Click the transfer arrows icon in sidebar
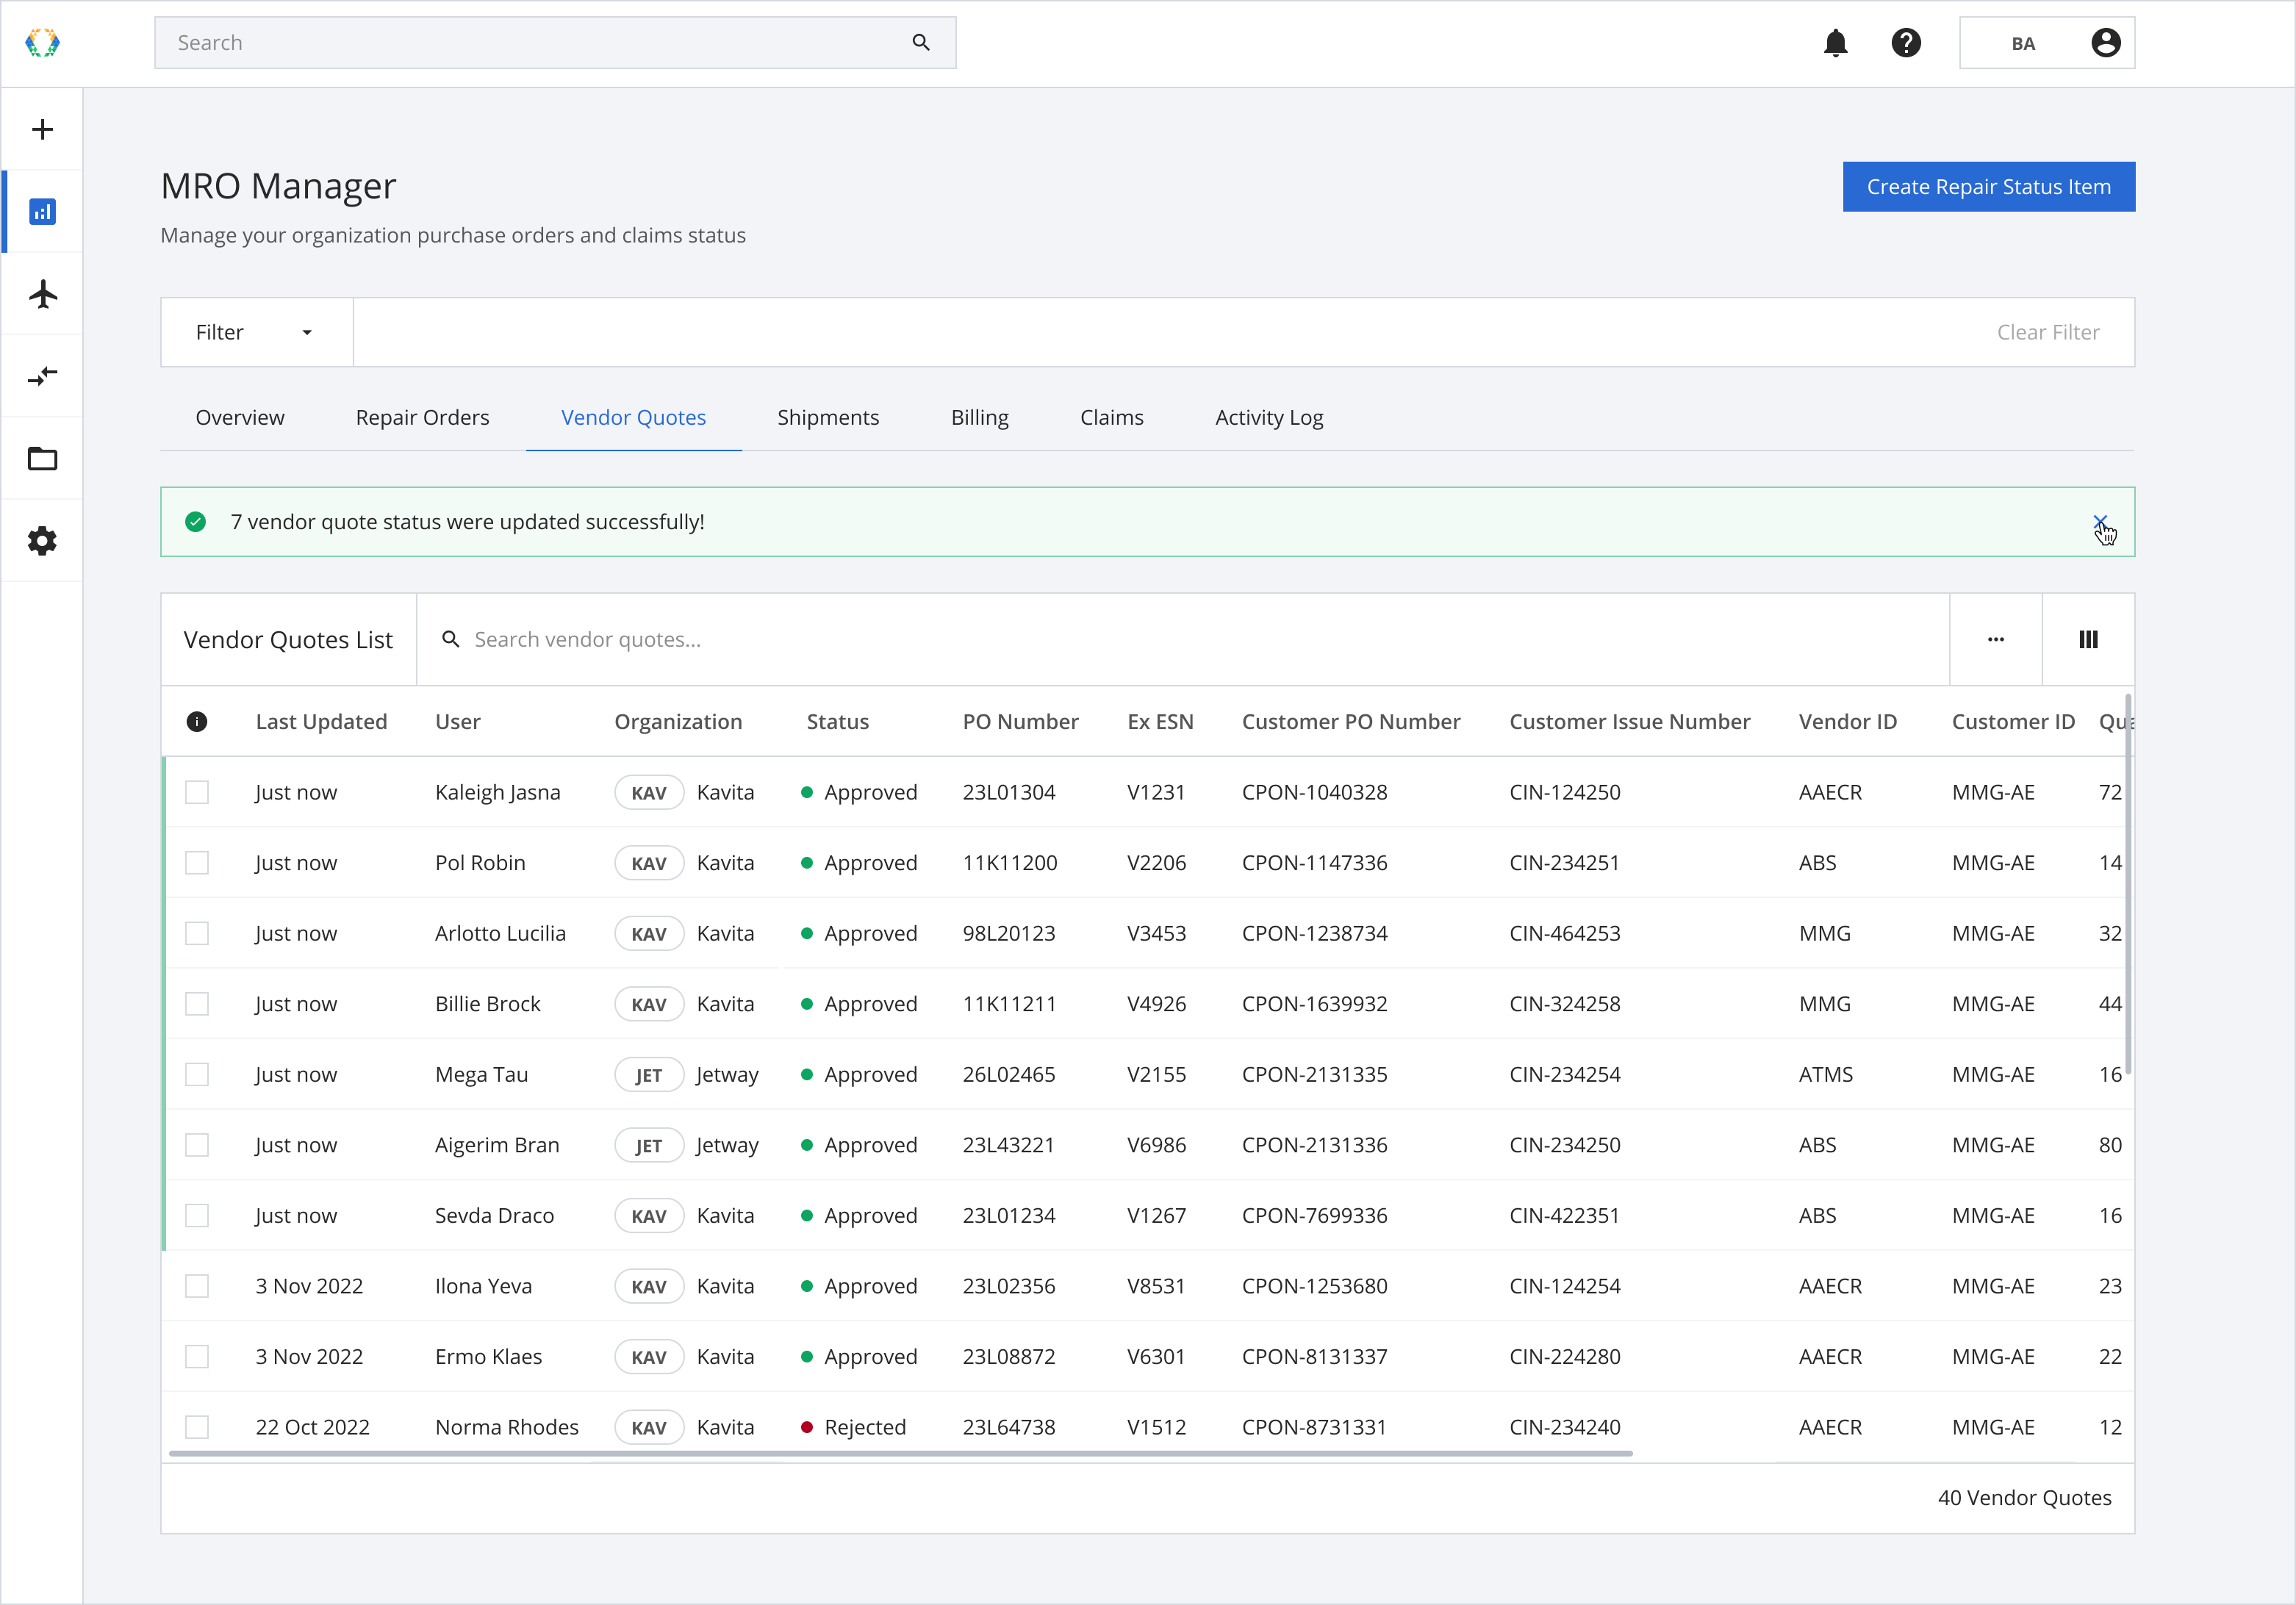This screenshot has height=1605, width=2296. 42,376
